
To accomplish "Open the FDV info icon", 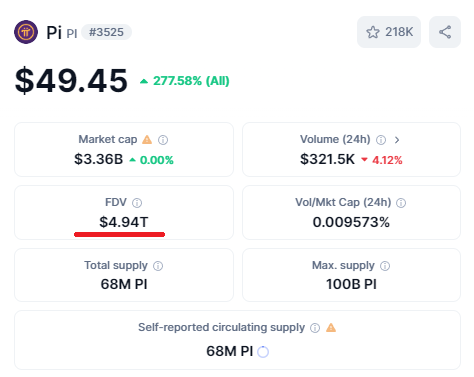I will coord(137,203).
